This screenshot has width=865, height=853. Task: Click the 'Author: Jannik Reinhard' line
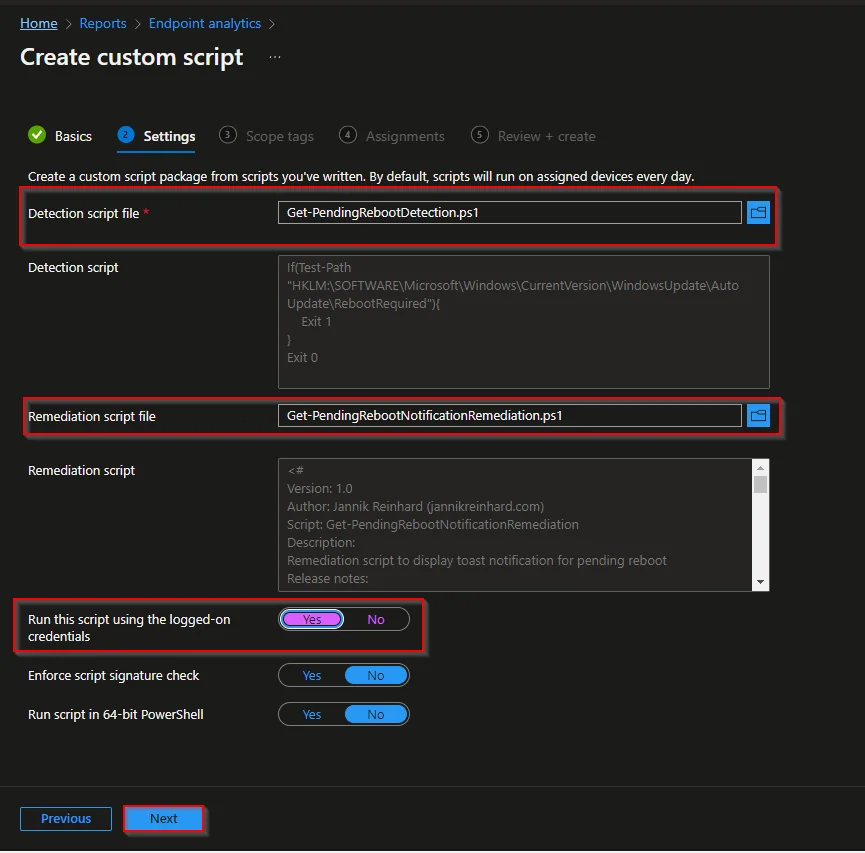tap(415, 507)
